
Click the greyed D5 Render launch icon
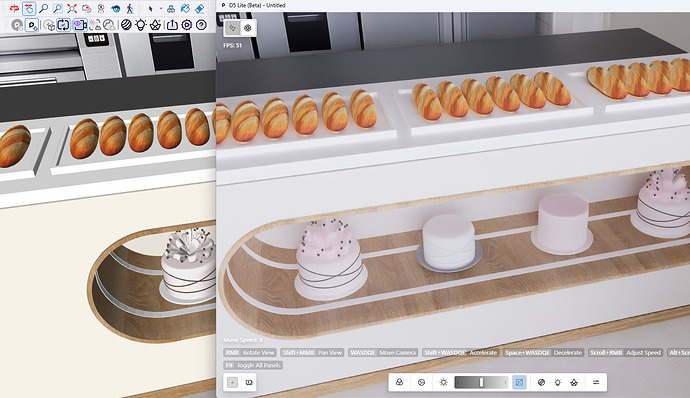pos(17,25)
